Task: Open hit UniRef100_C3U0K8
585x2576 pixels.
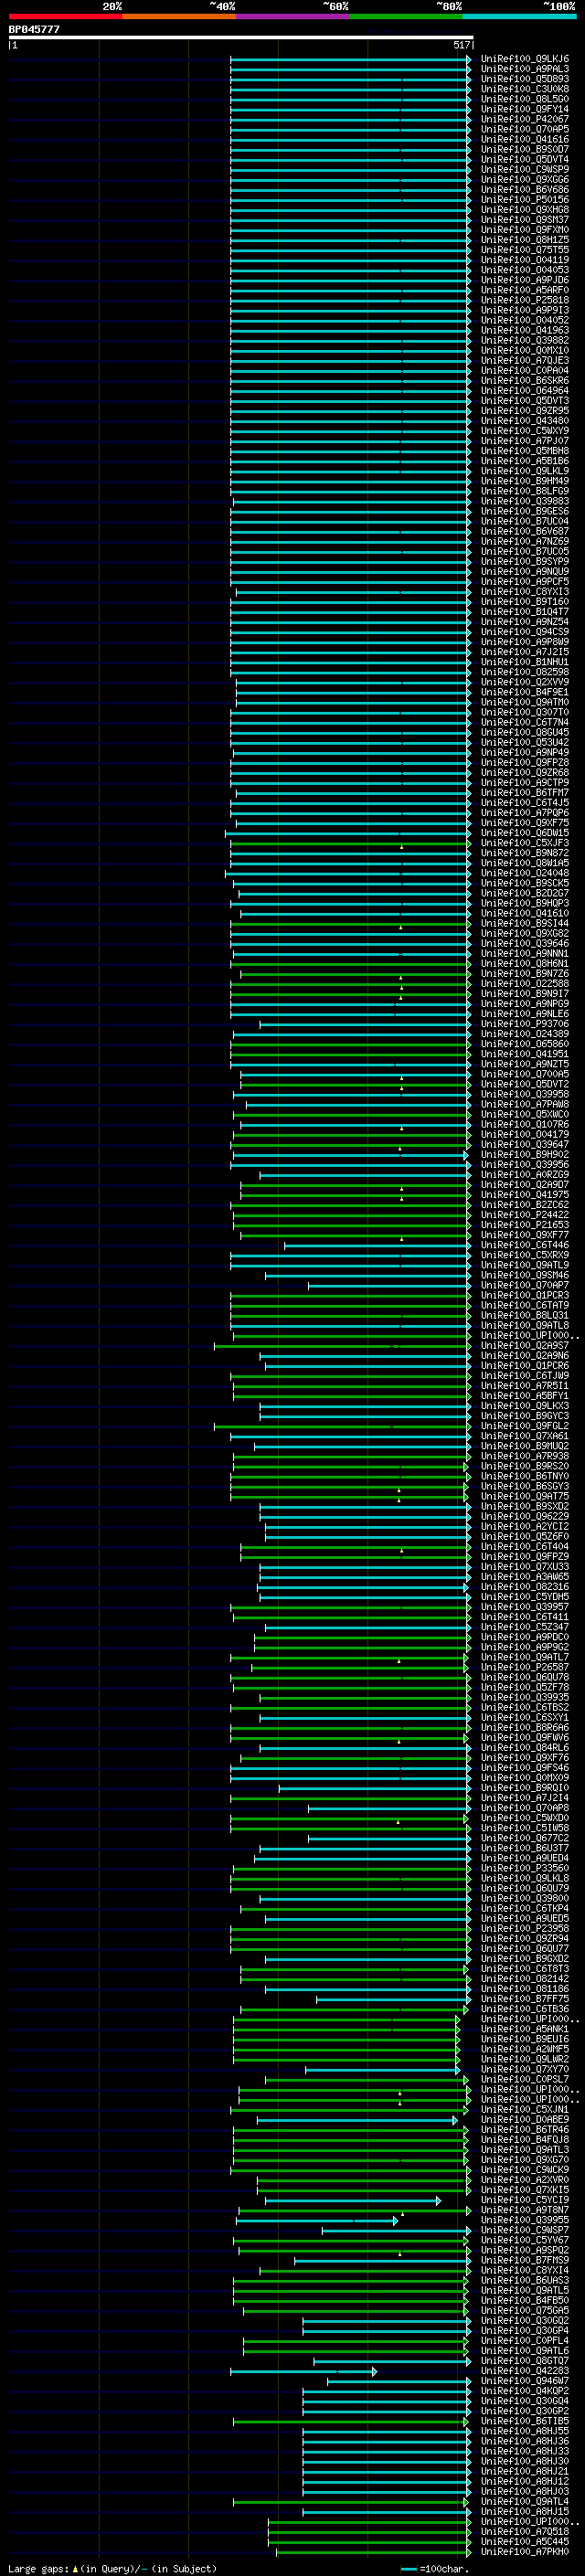Action: [x=524, y=89]
